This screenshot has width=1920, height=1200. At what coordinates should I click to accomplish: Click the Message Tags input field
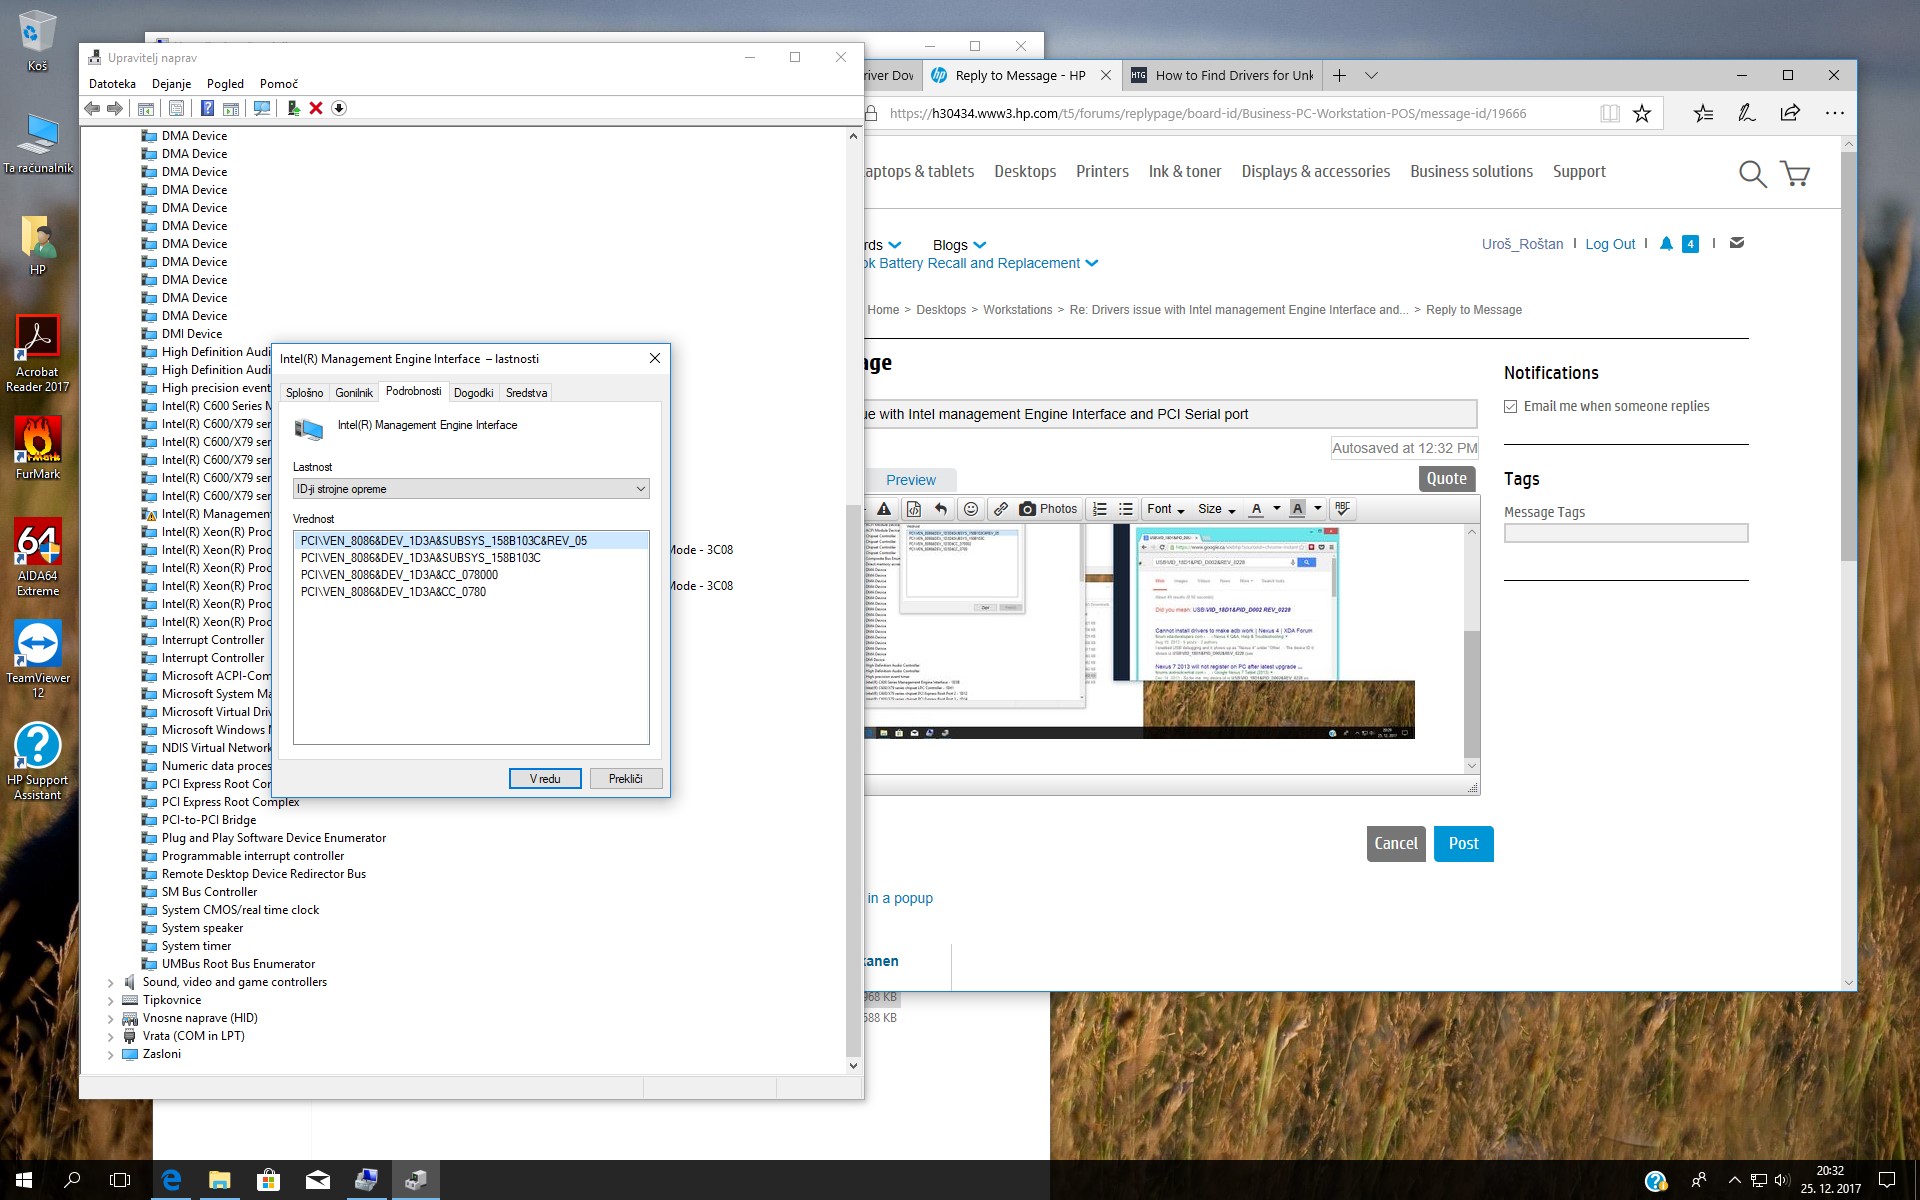click(1626, 533)
